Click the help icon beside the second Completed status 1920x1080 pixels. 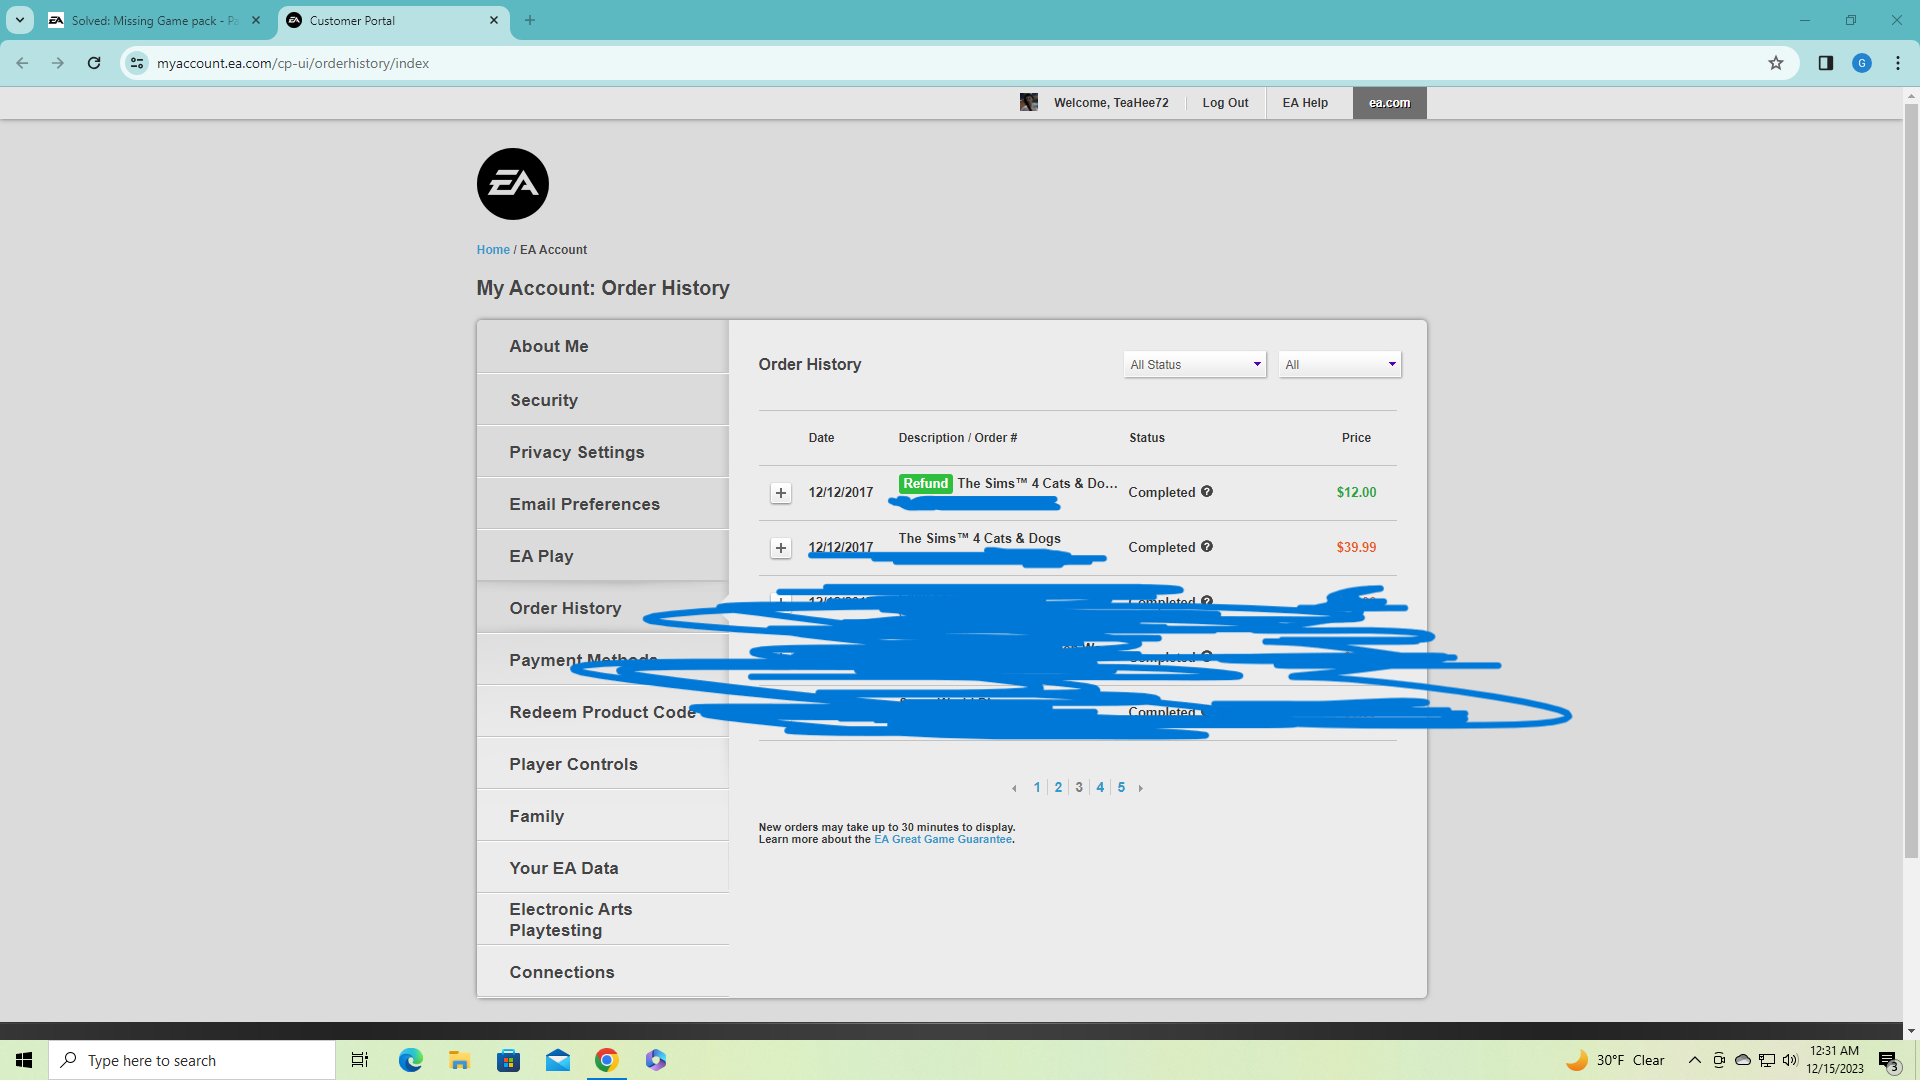[1207, 546]
